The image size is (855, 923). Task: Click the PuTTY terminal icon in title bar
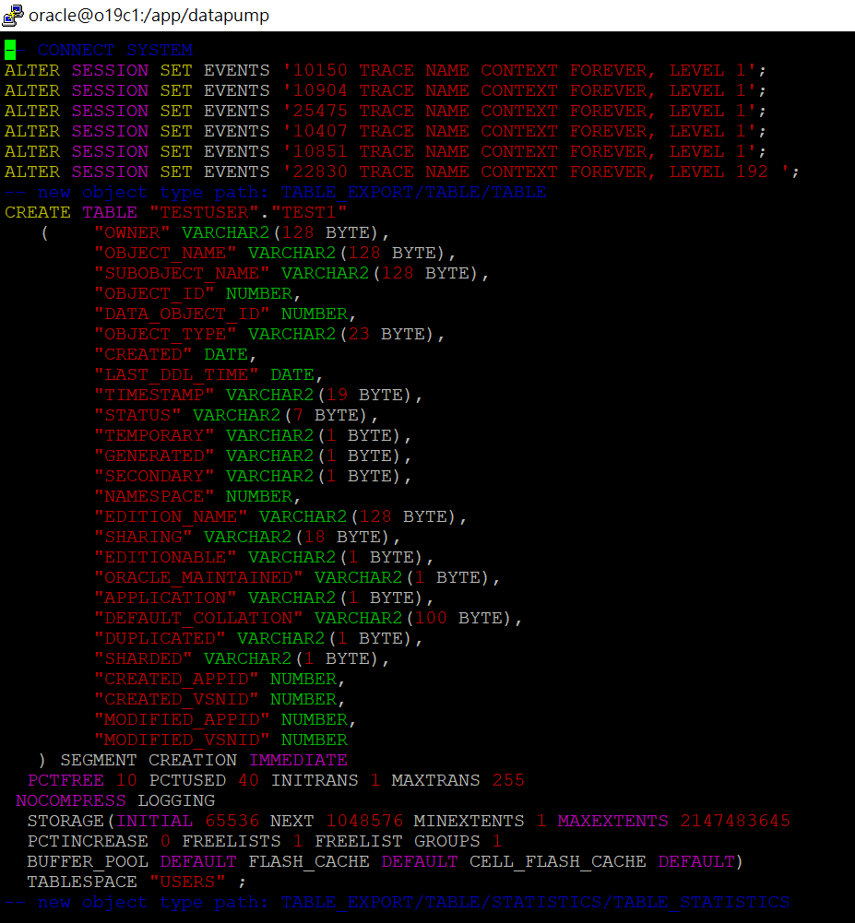click(x=12, y=15)
